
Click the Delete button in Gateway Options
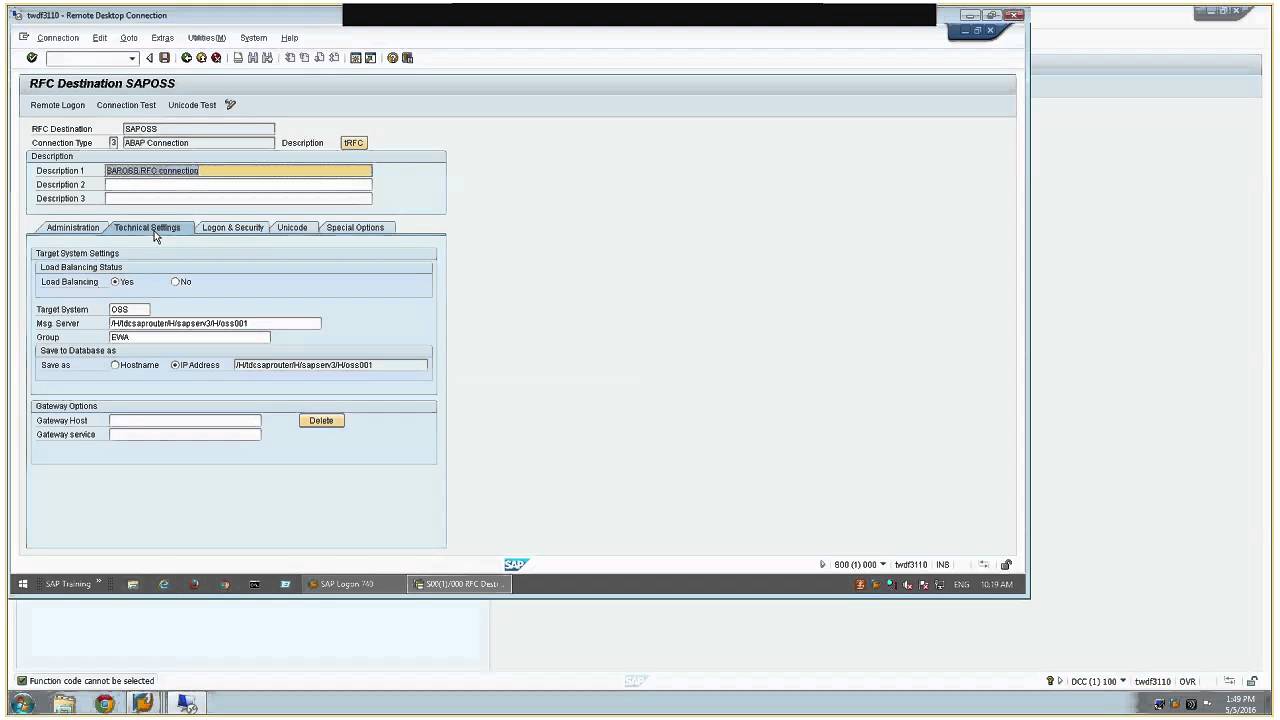pos(321,421)
